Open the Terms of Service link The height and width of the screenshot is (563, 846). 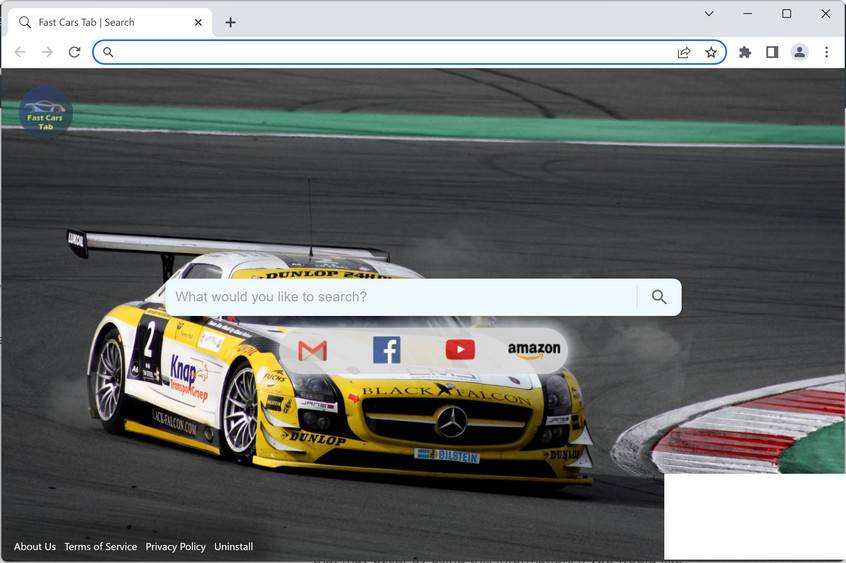[x=101, y=547]
